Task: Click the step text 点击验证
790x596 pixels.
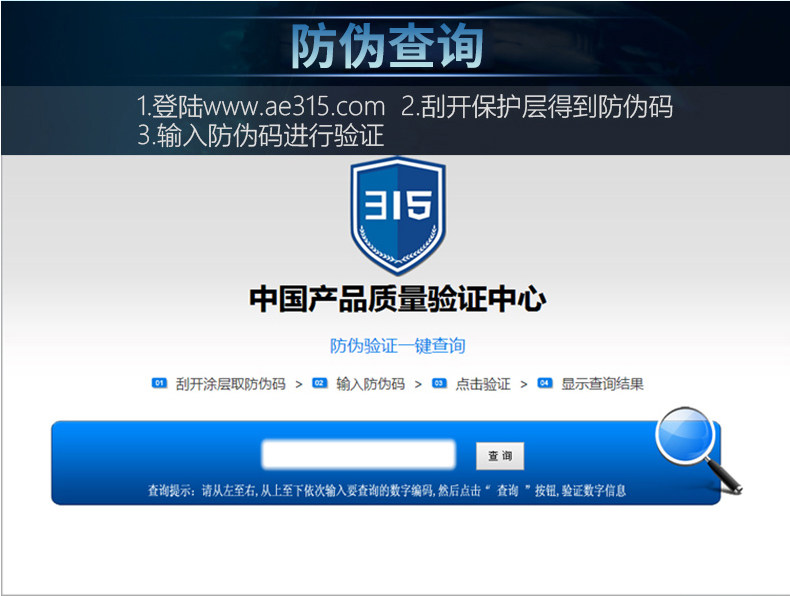Action: point(483,384)
